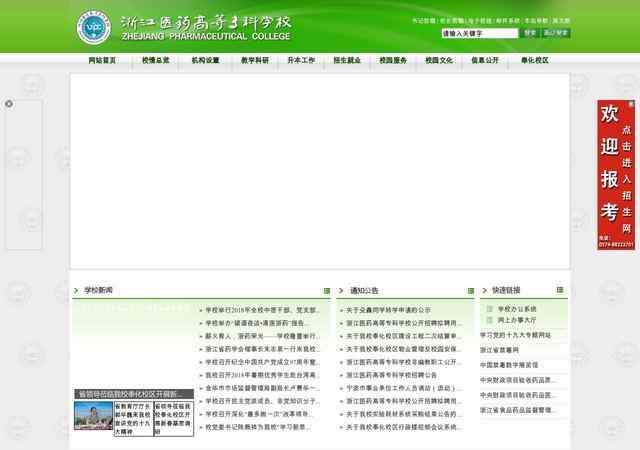
Task: Open the 学校办公系统 quick link
Action: click(517, 309)
